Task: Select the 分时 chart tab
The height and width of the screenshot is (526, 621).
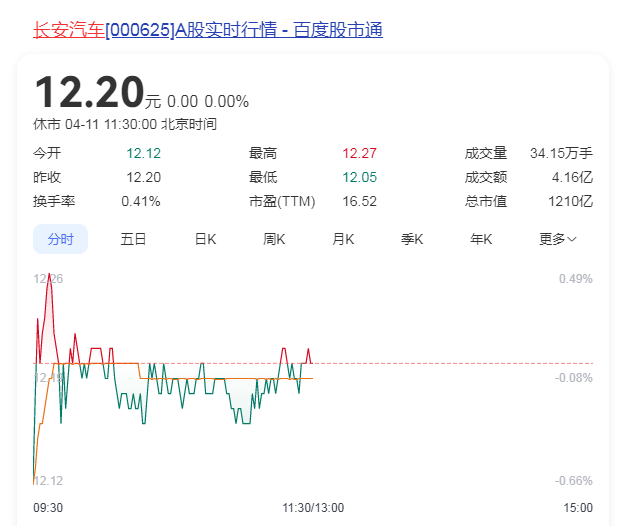Action: pos(60,239)
